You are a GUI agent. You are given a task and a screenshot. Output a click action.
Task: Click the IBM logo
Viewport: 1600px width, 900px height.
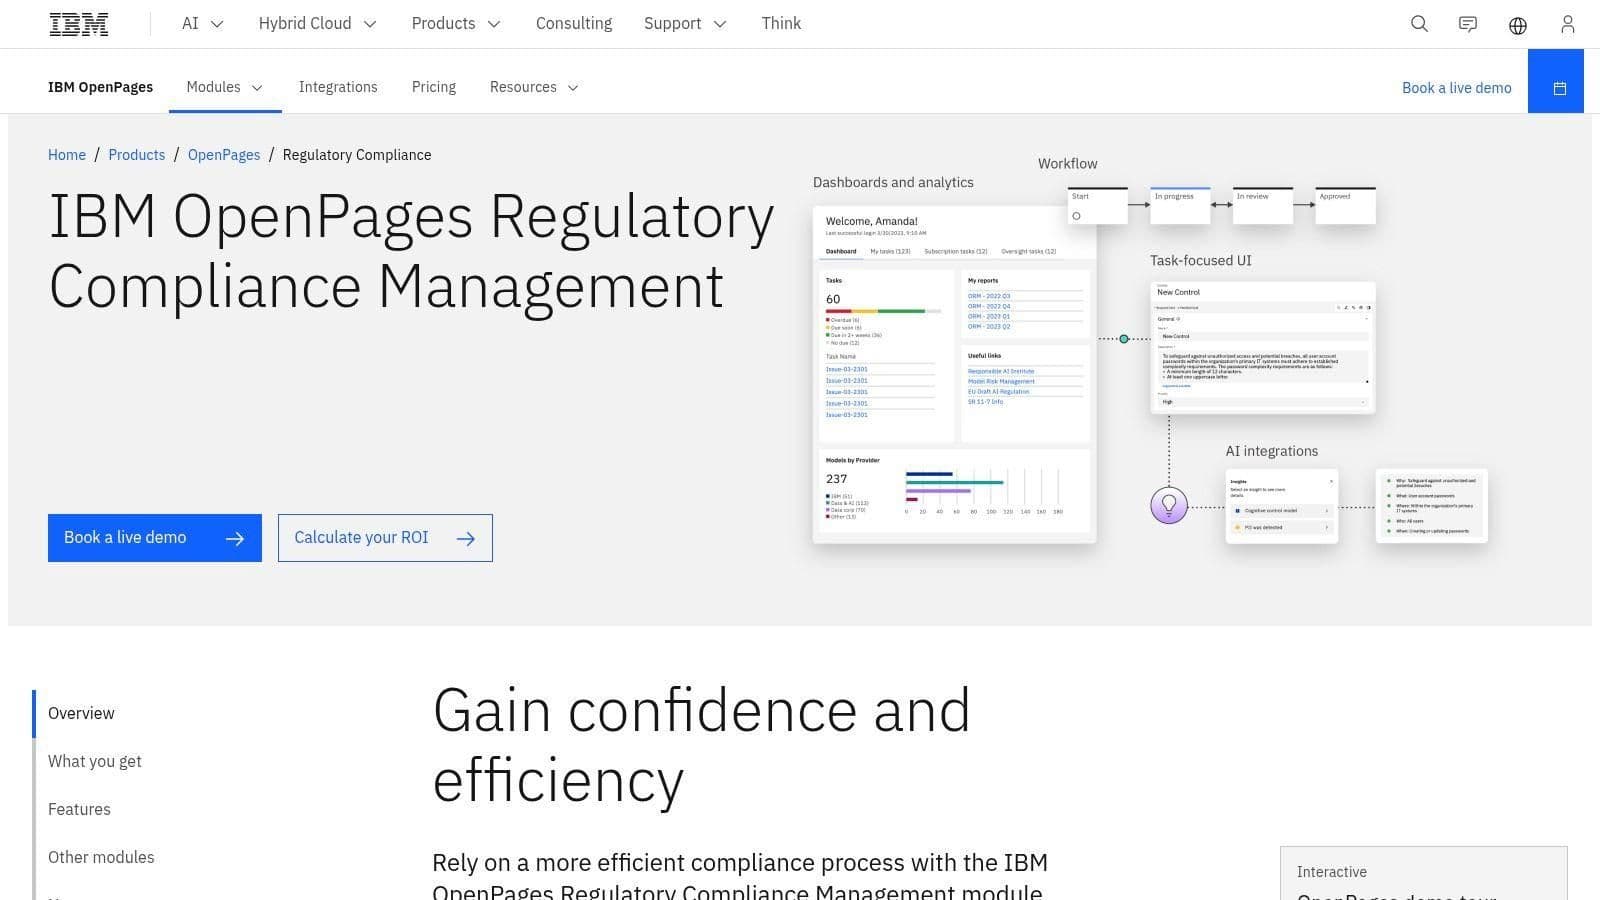(79, 23)
